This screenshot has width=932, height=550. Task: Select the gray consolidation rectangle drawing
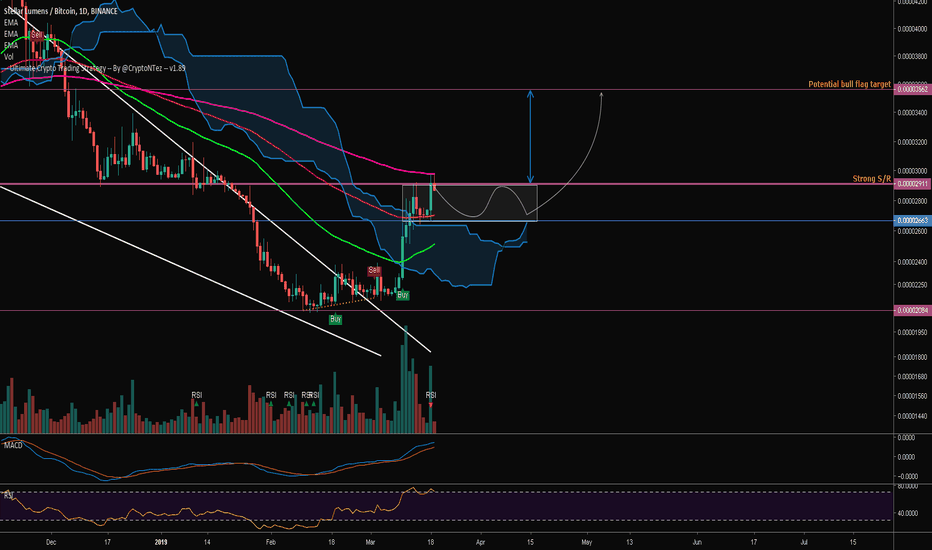(x=470, y=203)
